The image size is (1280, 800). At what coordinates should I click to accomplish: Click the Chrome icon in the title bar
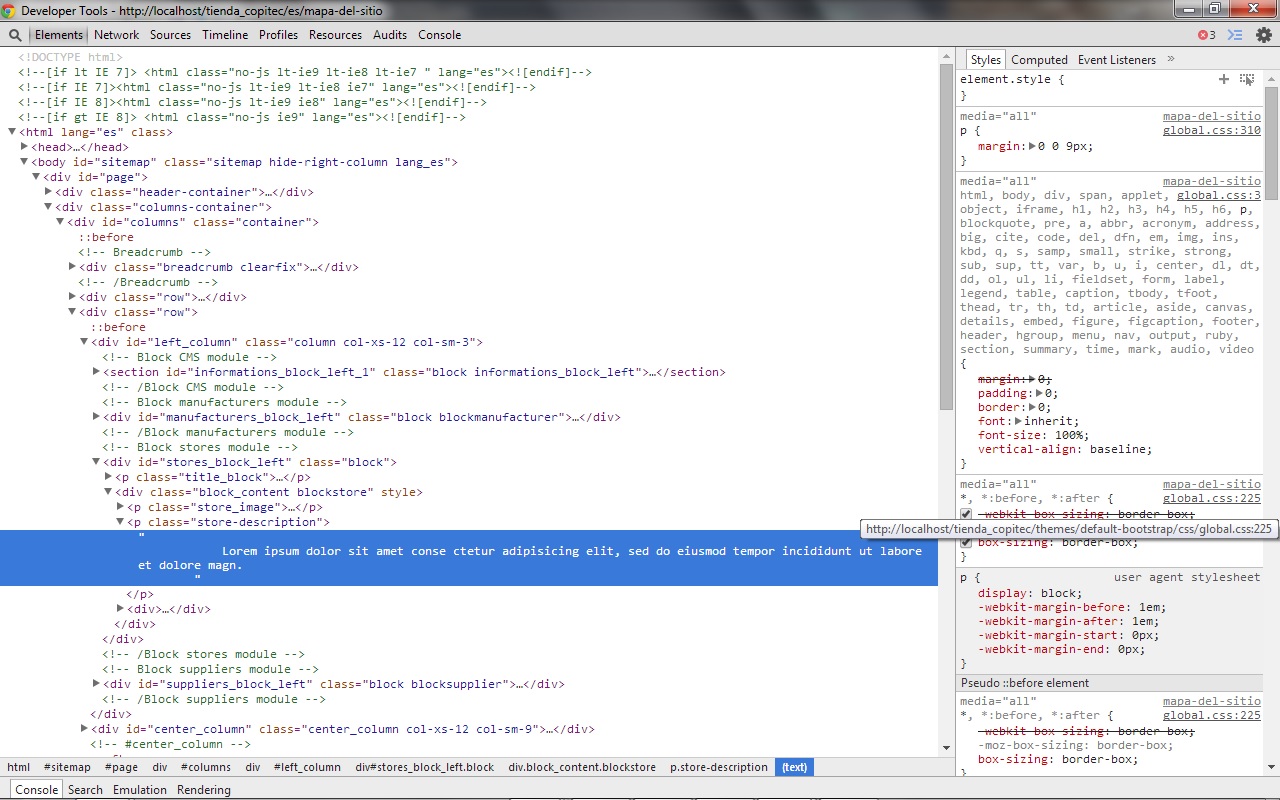click(9, 11)
